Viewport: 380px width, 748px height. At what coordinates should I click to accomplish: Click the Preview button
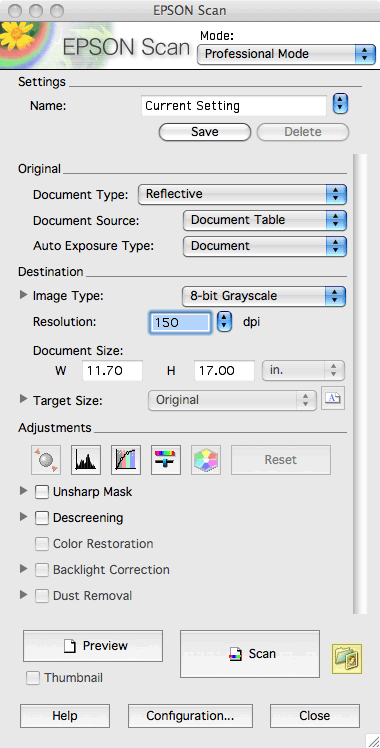(93, 646)
